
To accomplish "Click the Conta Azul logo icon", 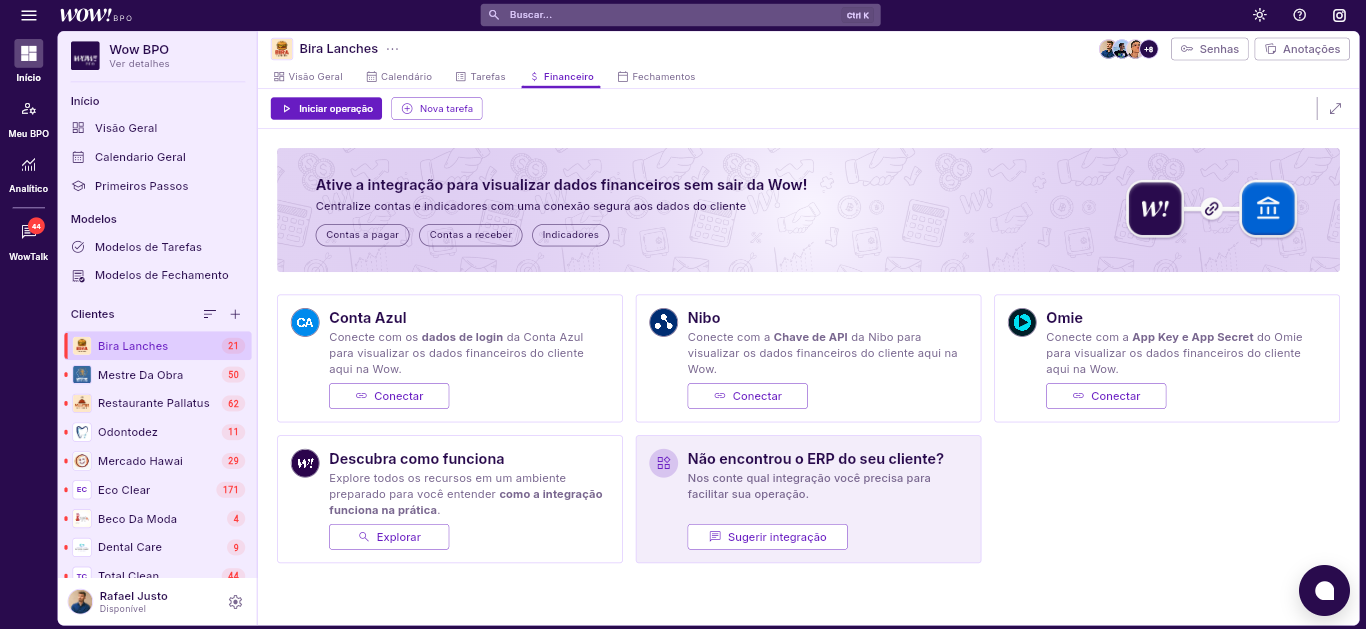I will click(x=305, y=322).
